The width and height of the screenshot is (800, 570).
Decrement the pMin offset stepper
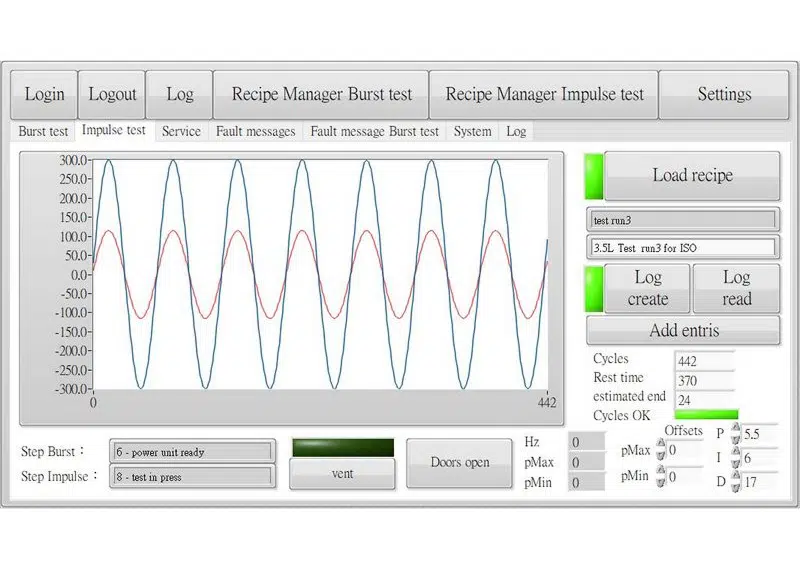click(x=660, y=483)
